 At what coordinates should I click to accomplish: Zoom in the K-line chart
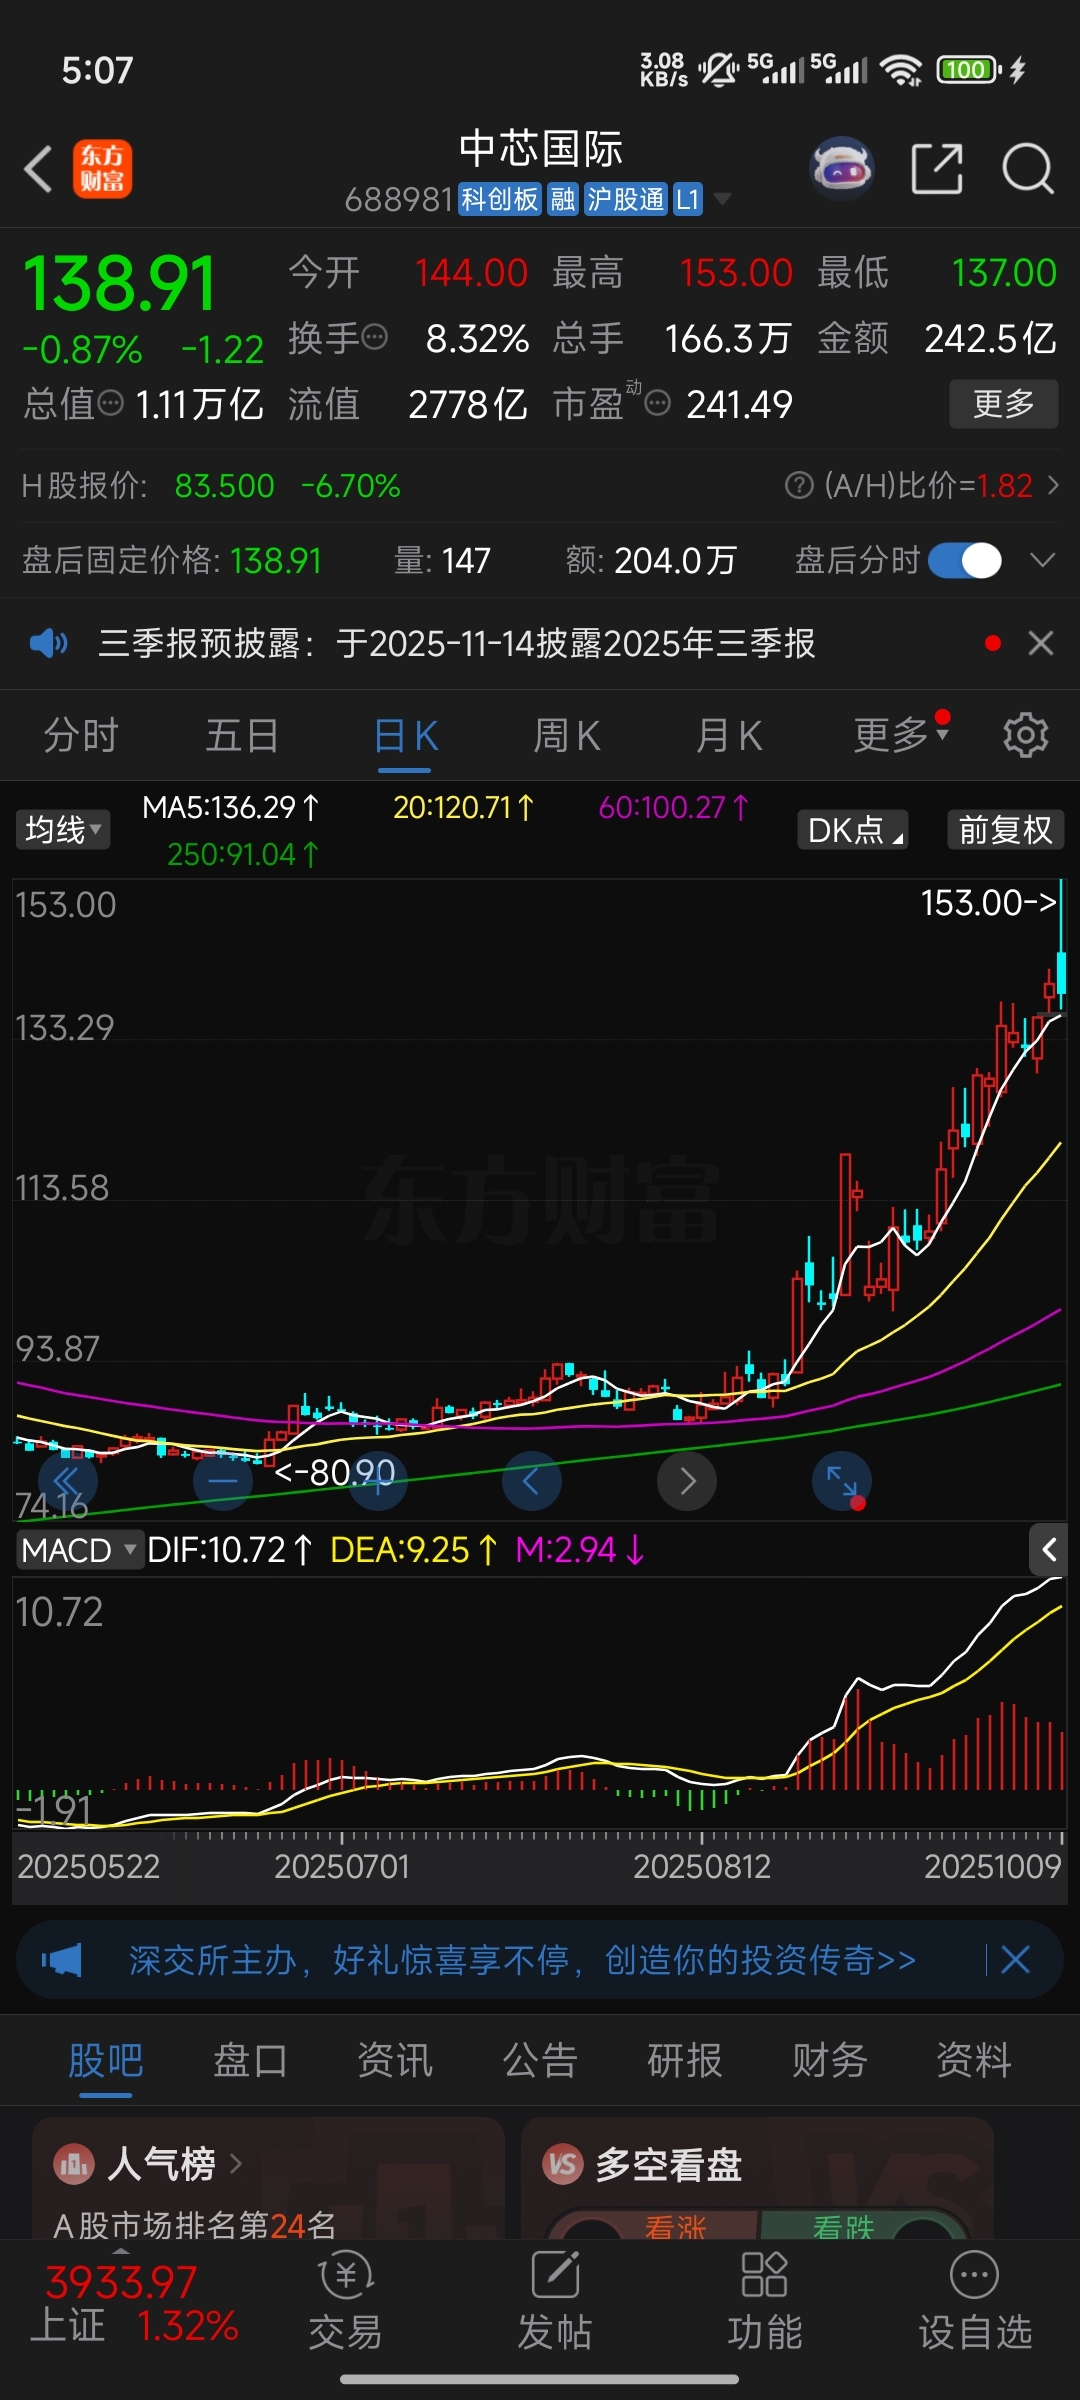pyautogui.click(x=377, y=1481)
